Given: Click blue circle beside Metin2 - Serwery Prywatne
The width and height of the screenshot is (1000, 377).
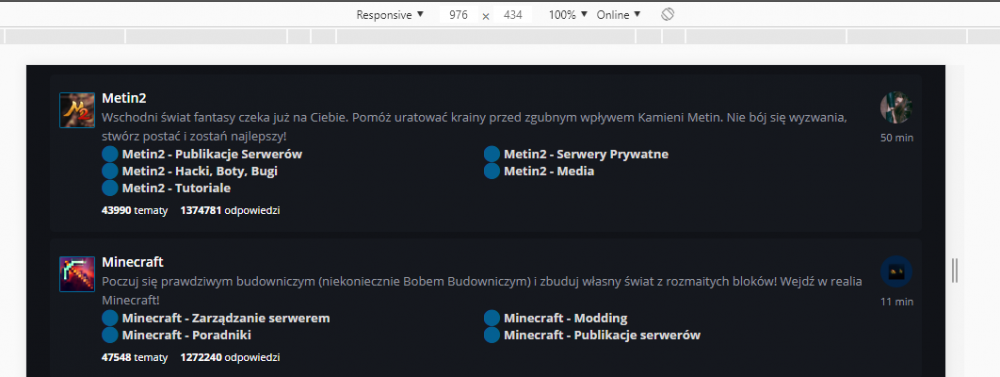Looking at the screenshot, I should click(492, 154).
